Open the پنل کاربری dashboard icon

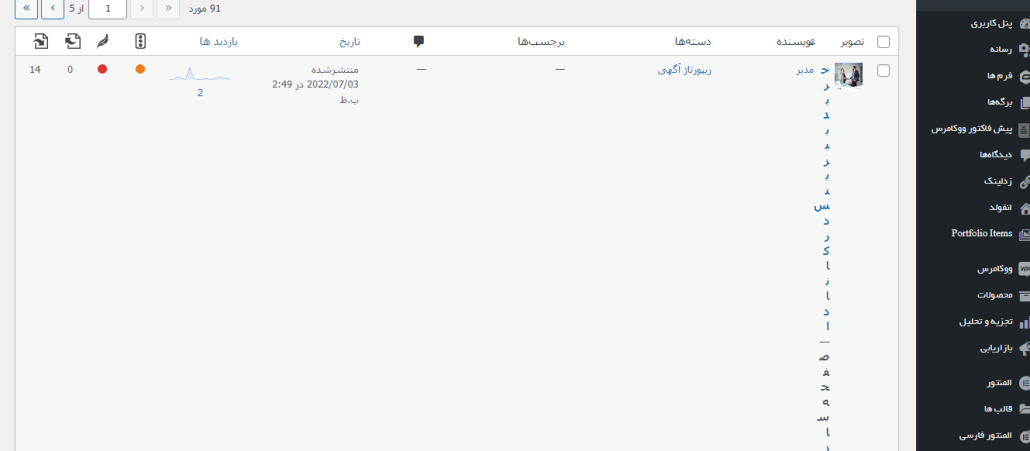pyautogui.click(x=1024, y=24)
